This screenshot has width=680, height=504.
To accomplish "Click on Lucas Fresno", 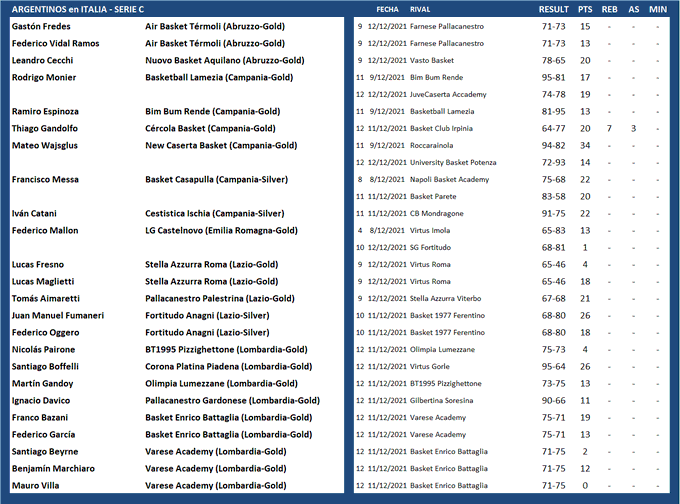I will pos(38,265).
